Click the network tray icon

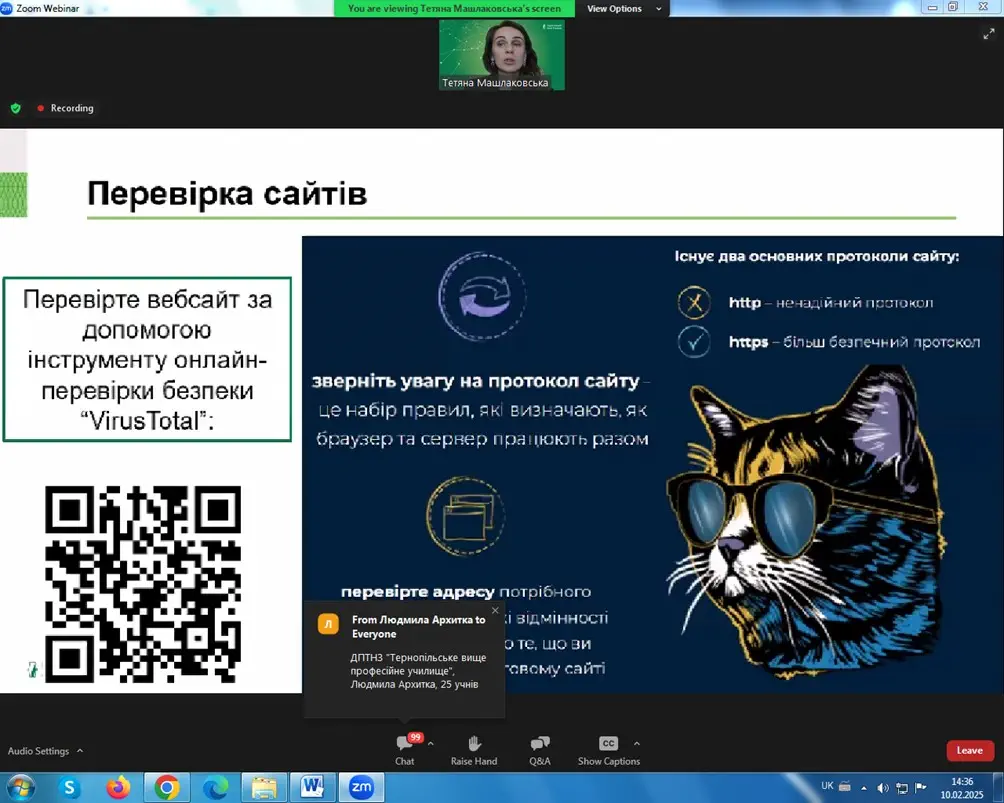[x=902, y=788]
